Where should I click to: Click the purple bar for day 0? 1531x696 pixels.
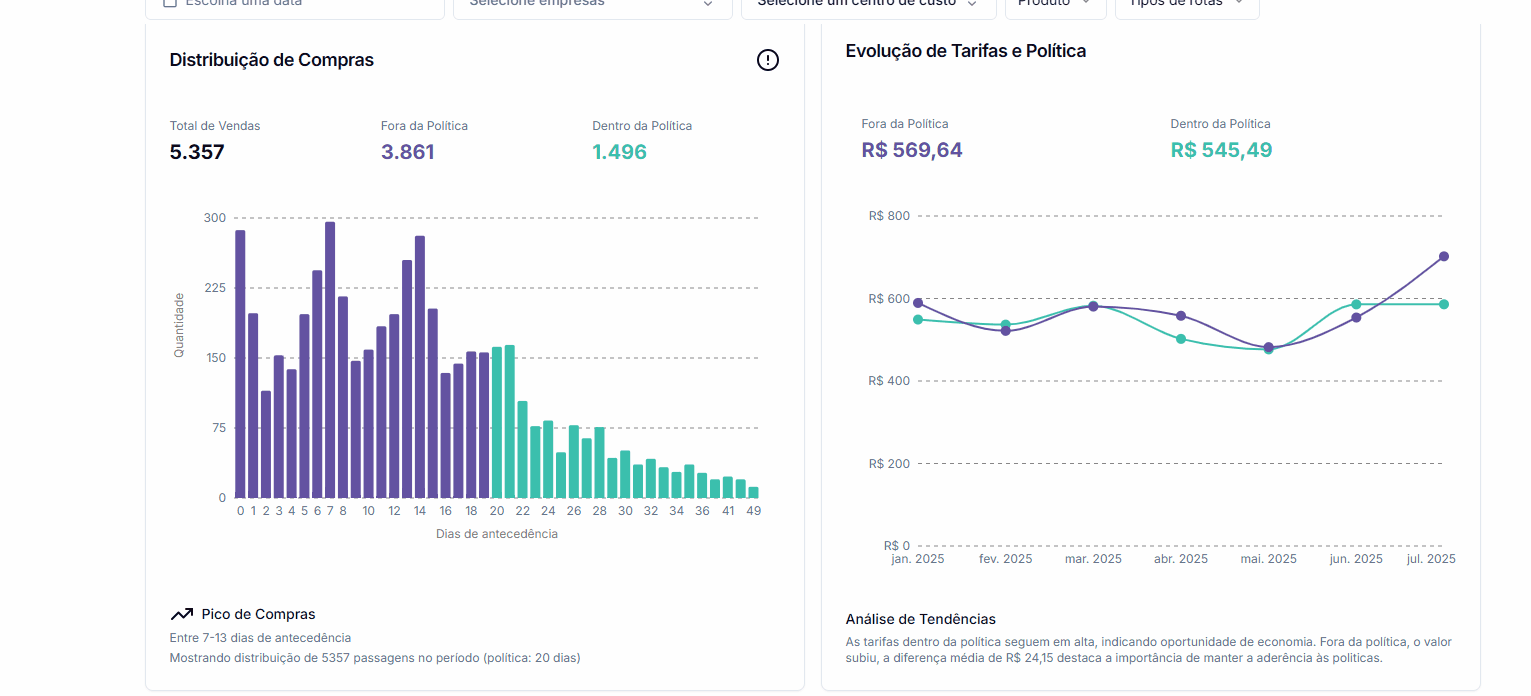point(240,364)
